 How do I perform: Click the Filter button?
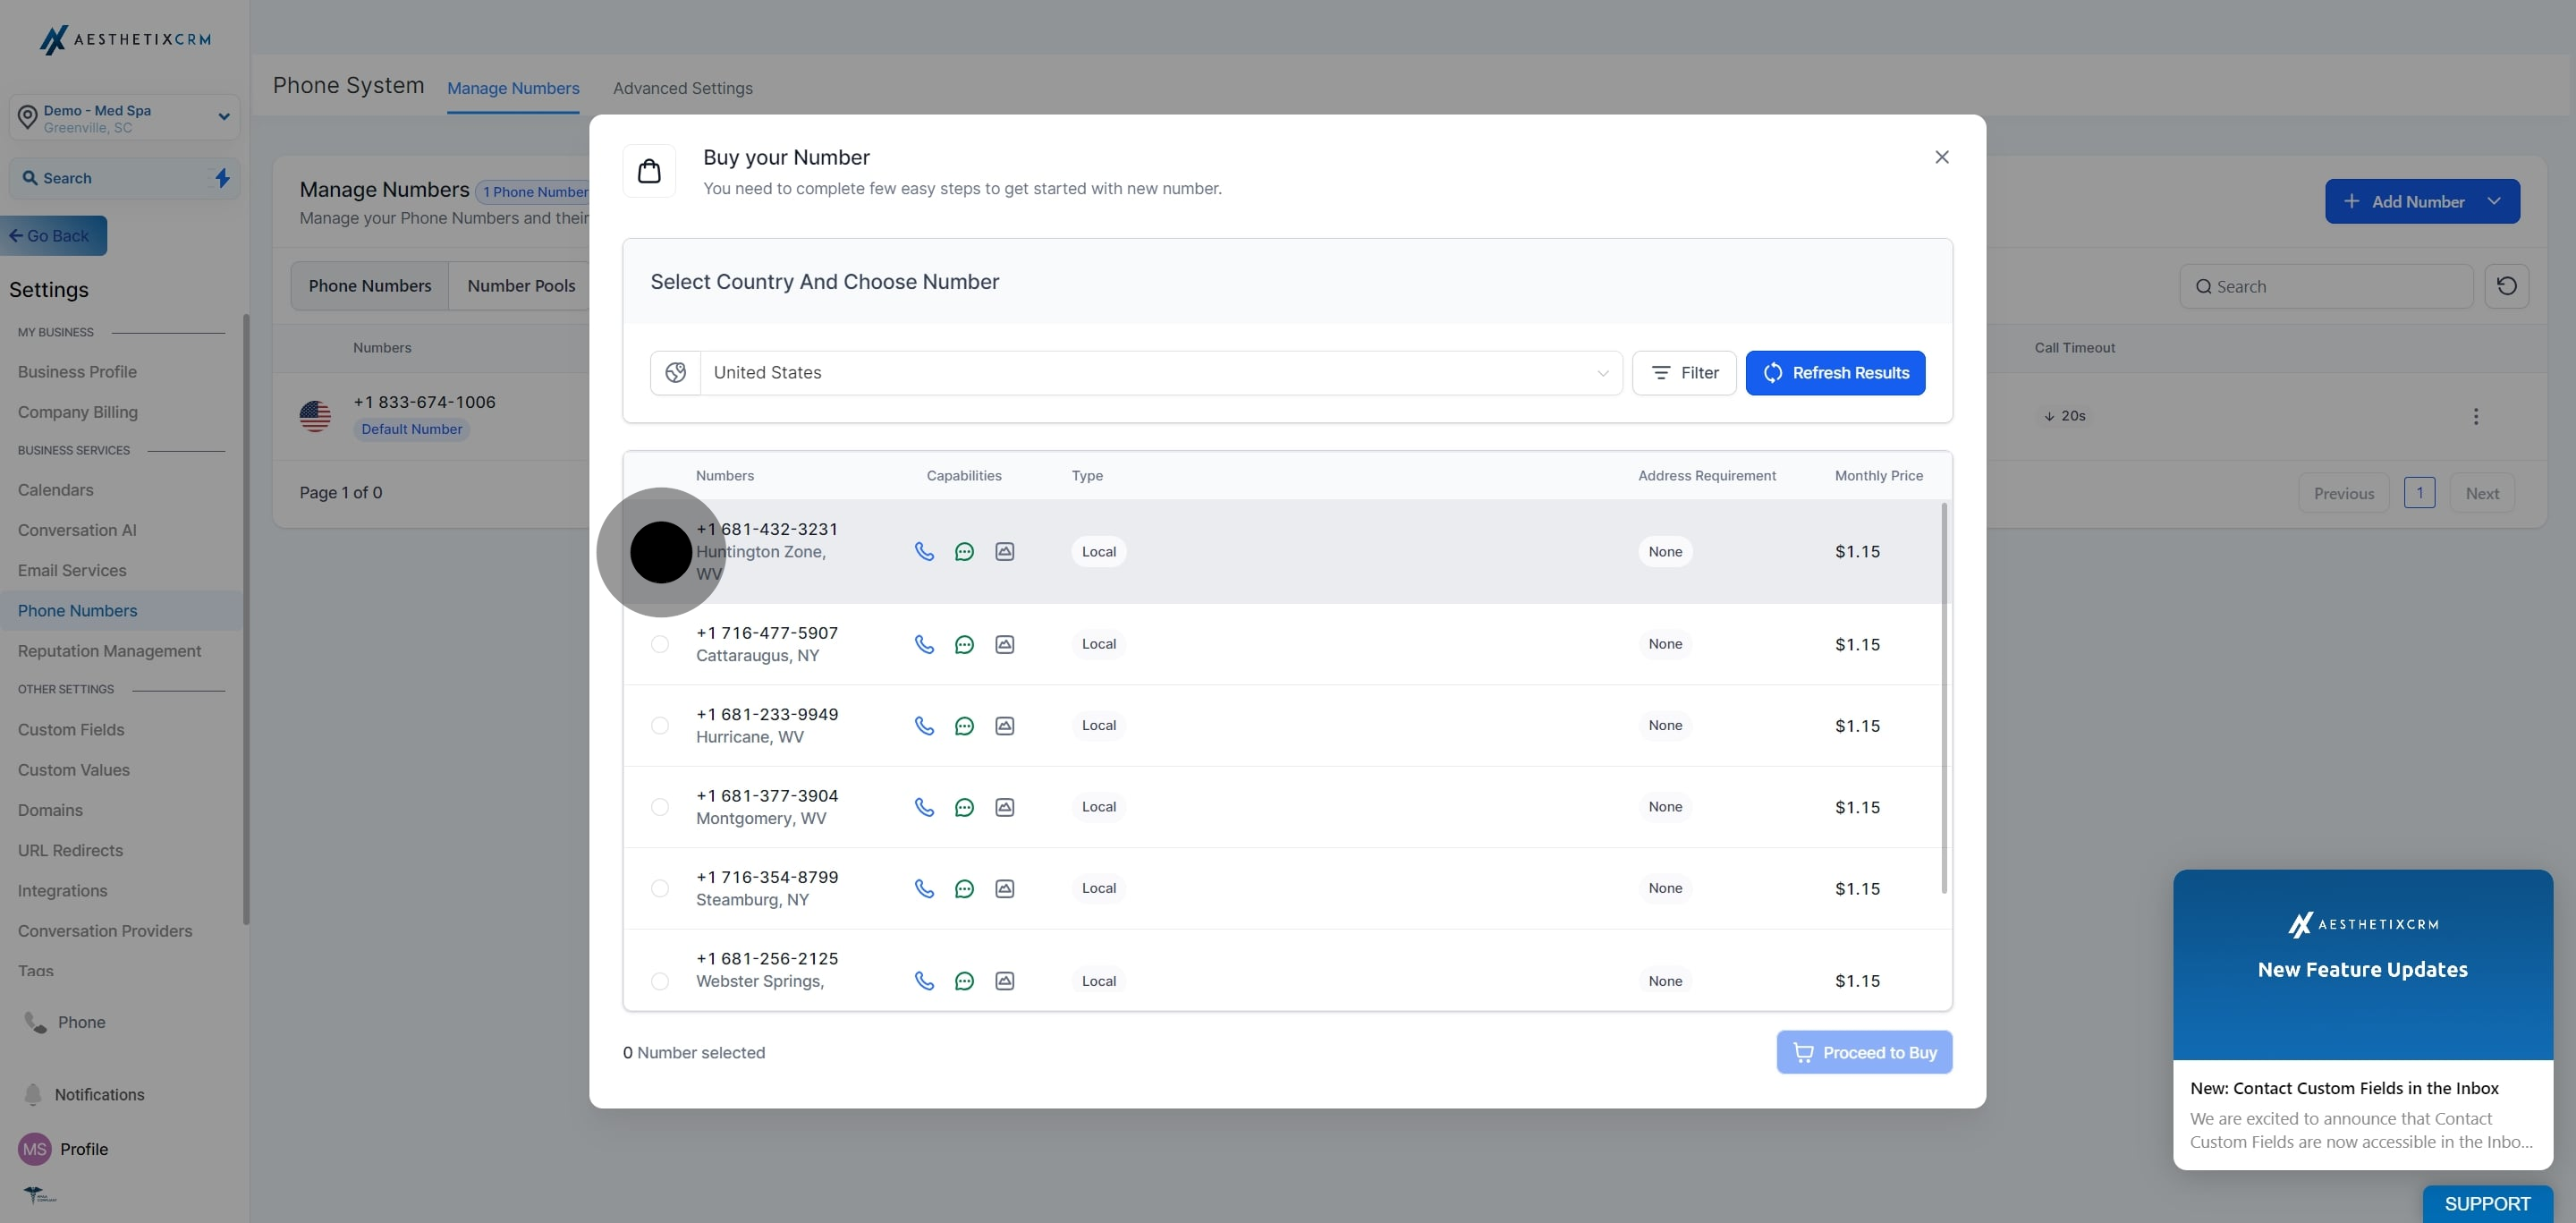pyautogui.click(x=1684, y=373)
